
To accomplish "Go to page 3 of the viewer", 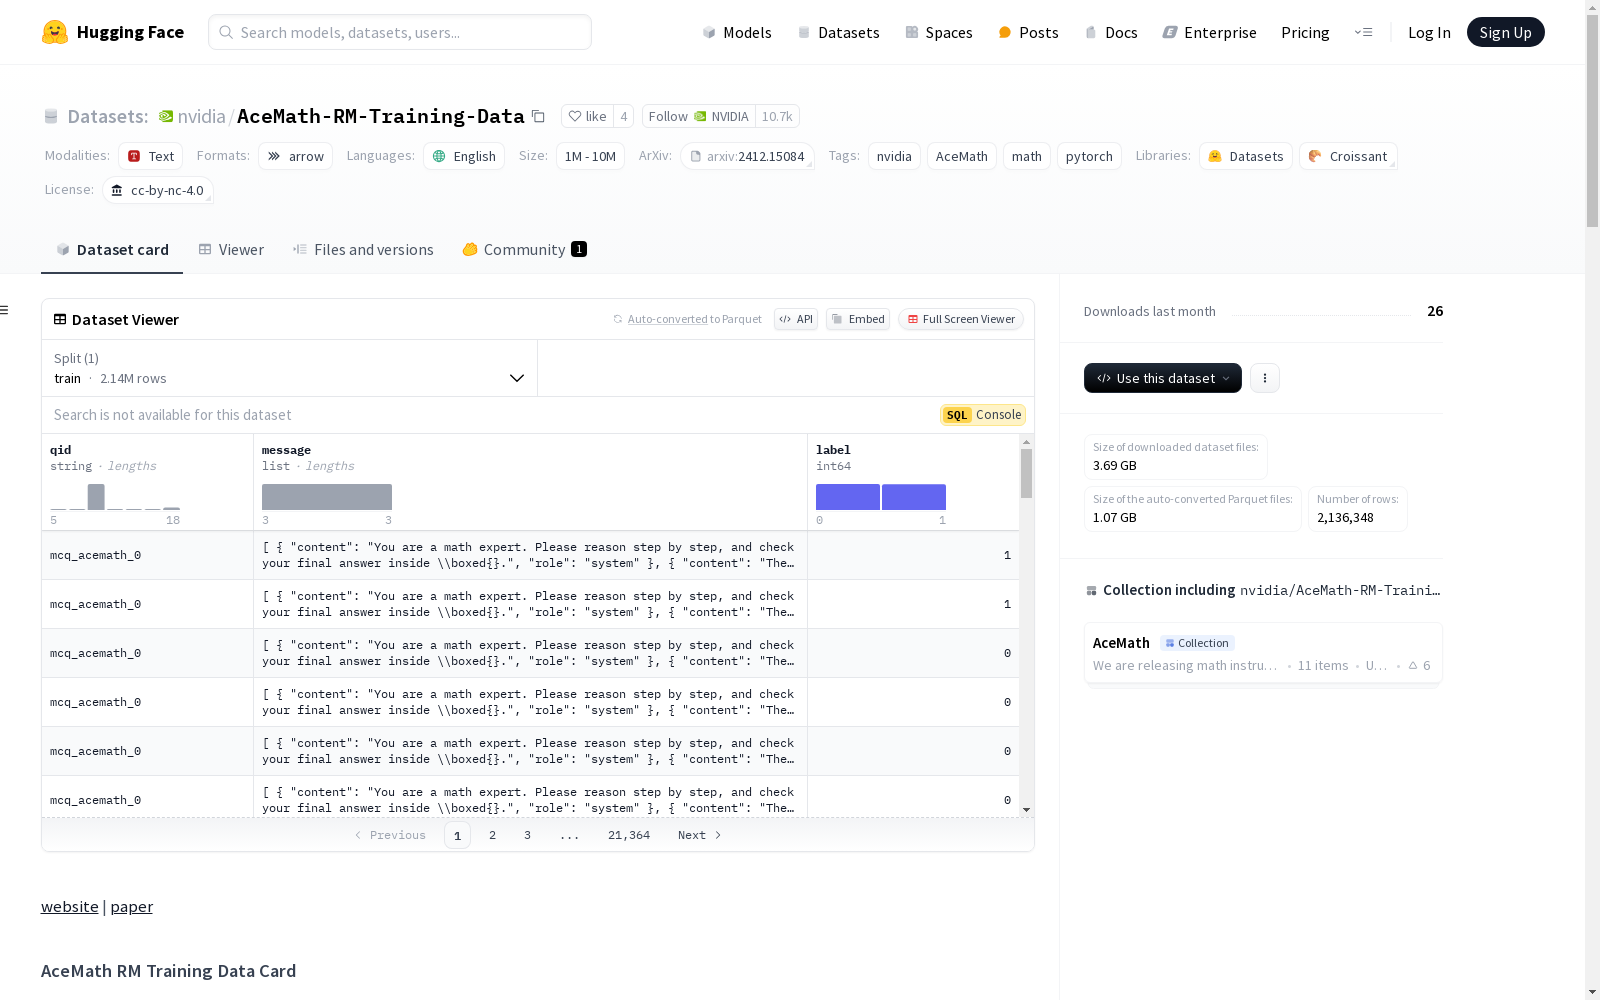I will click(x=527, y=835).
